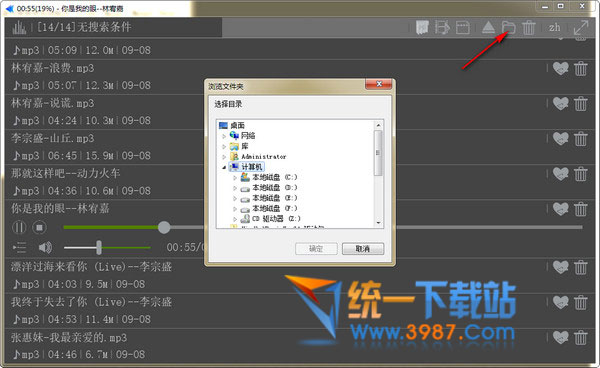600x368 pixels.
Task: Favorite the song 林宥嘉-浪费.mp3 with its heart
Action: (561, 68)
